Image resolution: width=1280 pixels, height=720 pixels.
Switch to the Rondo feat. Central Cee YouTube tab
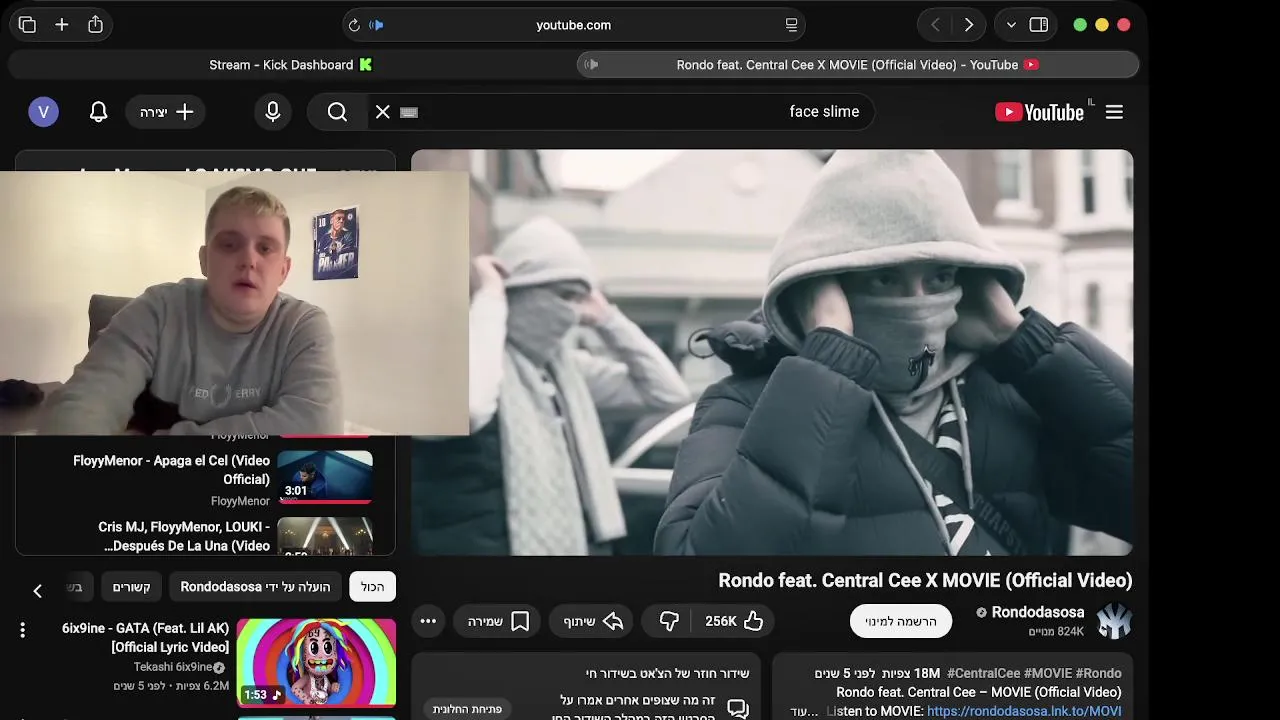point(858,65)
